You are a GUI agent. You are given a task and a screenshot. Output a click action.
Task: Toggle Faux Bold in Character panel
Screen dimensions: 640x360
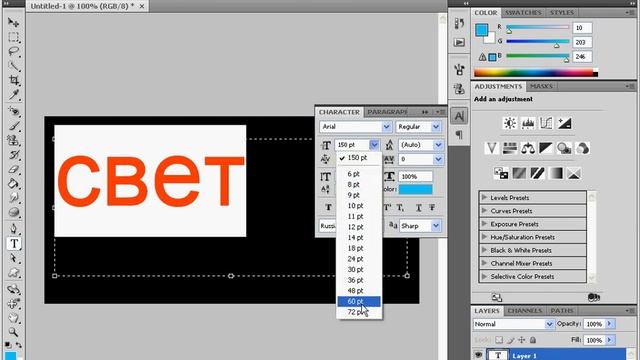(x=329, y=207)
